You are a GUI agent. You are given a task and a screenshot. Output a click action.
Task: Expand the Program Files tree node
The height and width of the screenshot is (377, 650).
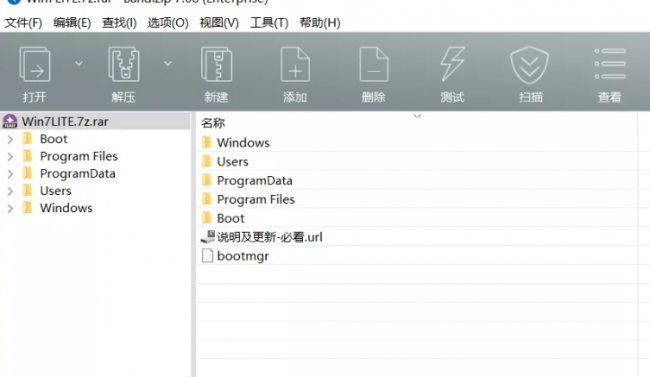pyautogui.click(x=10, y=156)
